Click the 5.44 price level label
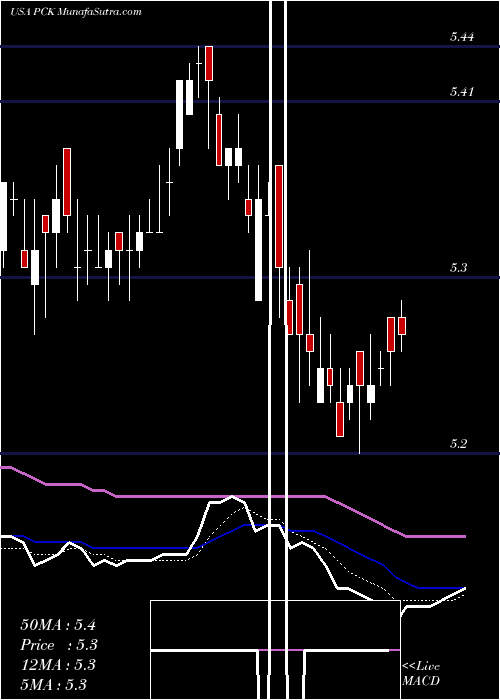Viewport: 500px width, 700px height. [462, 37]
